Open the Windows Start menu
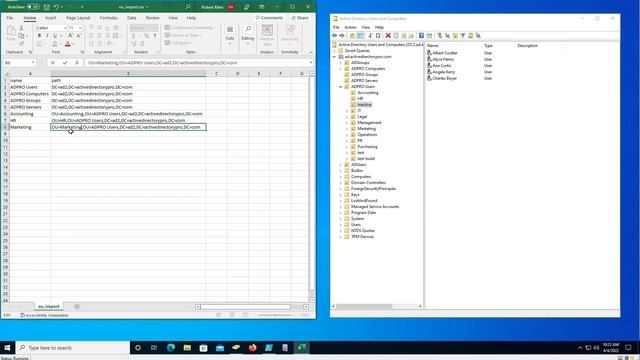 [7, 348]
